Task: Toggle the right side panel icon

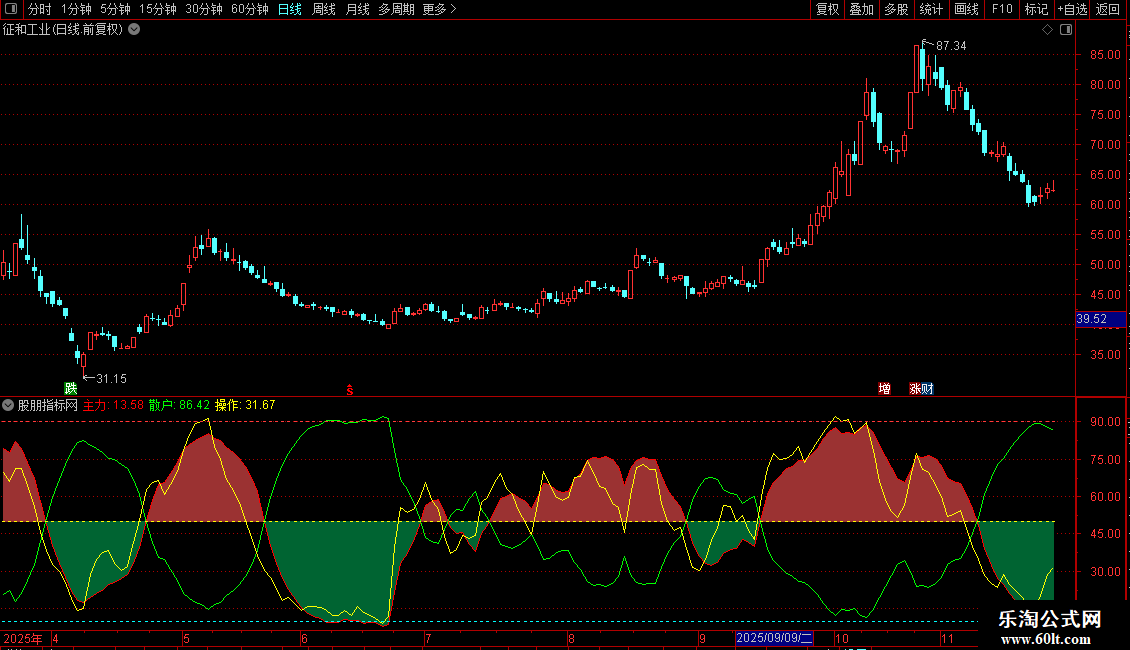Action: (1066, 30)
